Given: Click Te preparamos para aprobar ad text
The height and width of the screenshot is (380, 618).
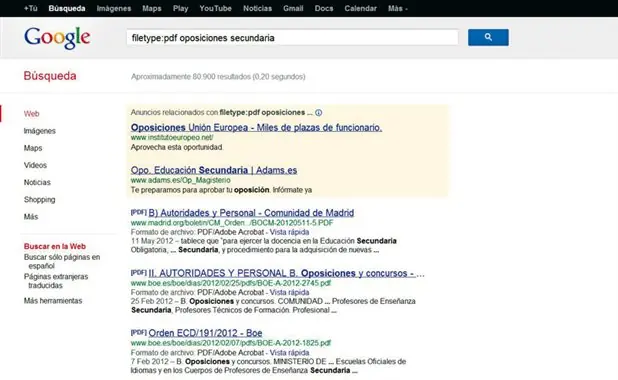Looking at the screenshot, I should click(221, 190).
